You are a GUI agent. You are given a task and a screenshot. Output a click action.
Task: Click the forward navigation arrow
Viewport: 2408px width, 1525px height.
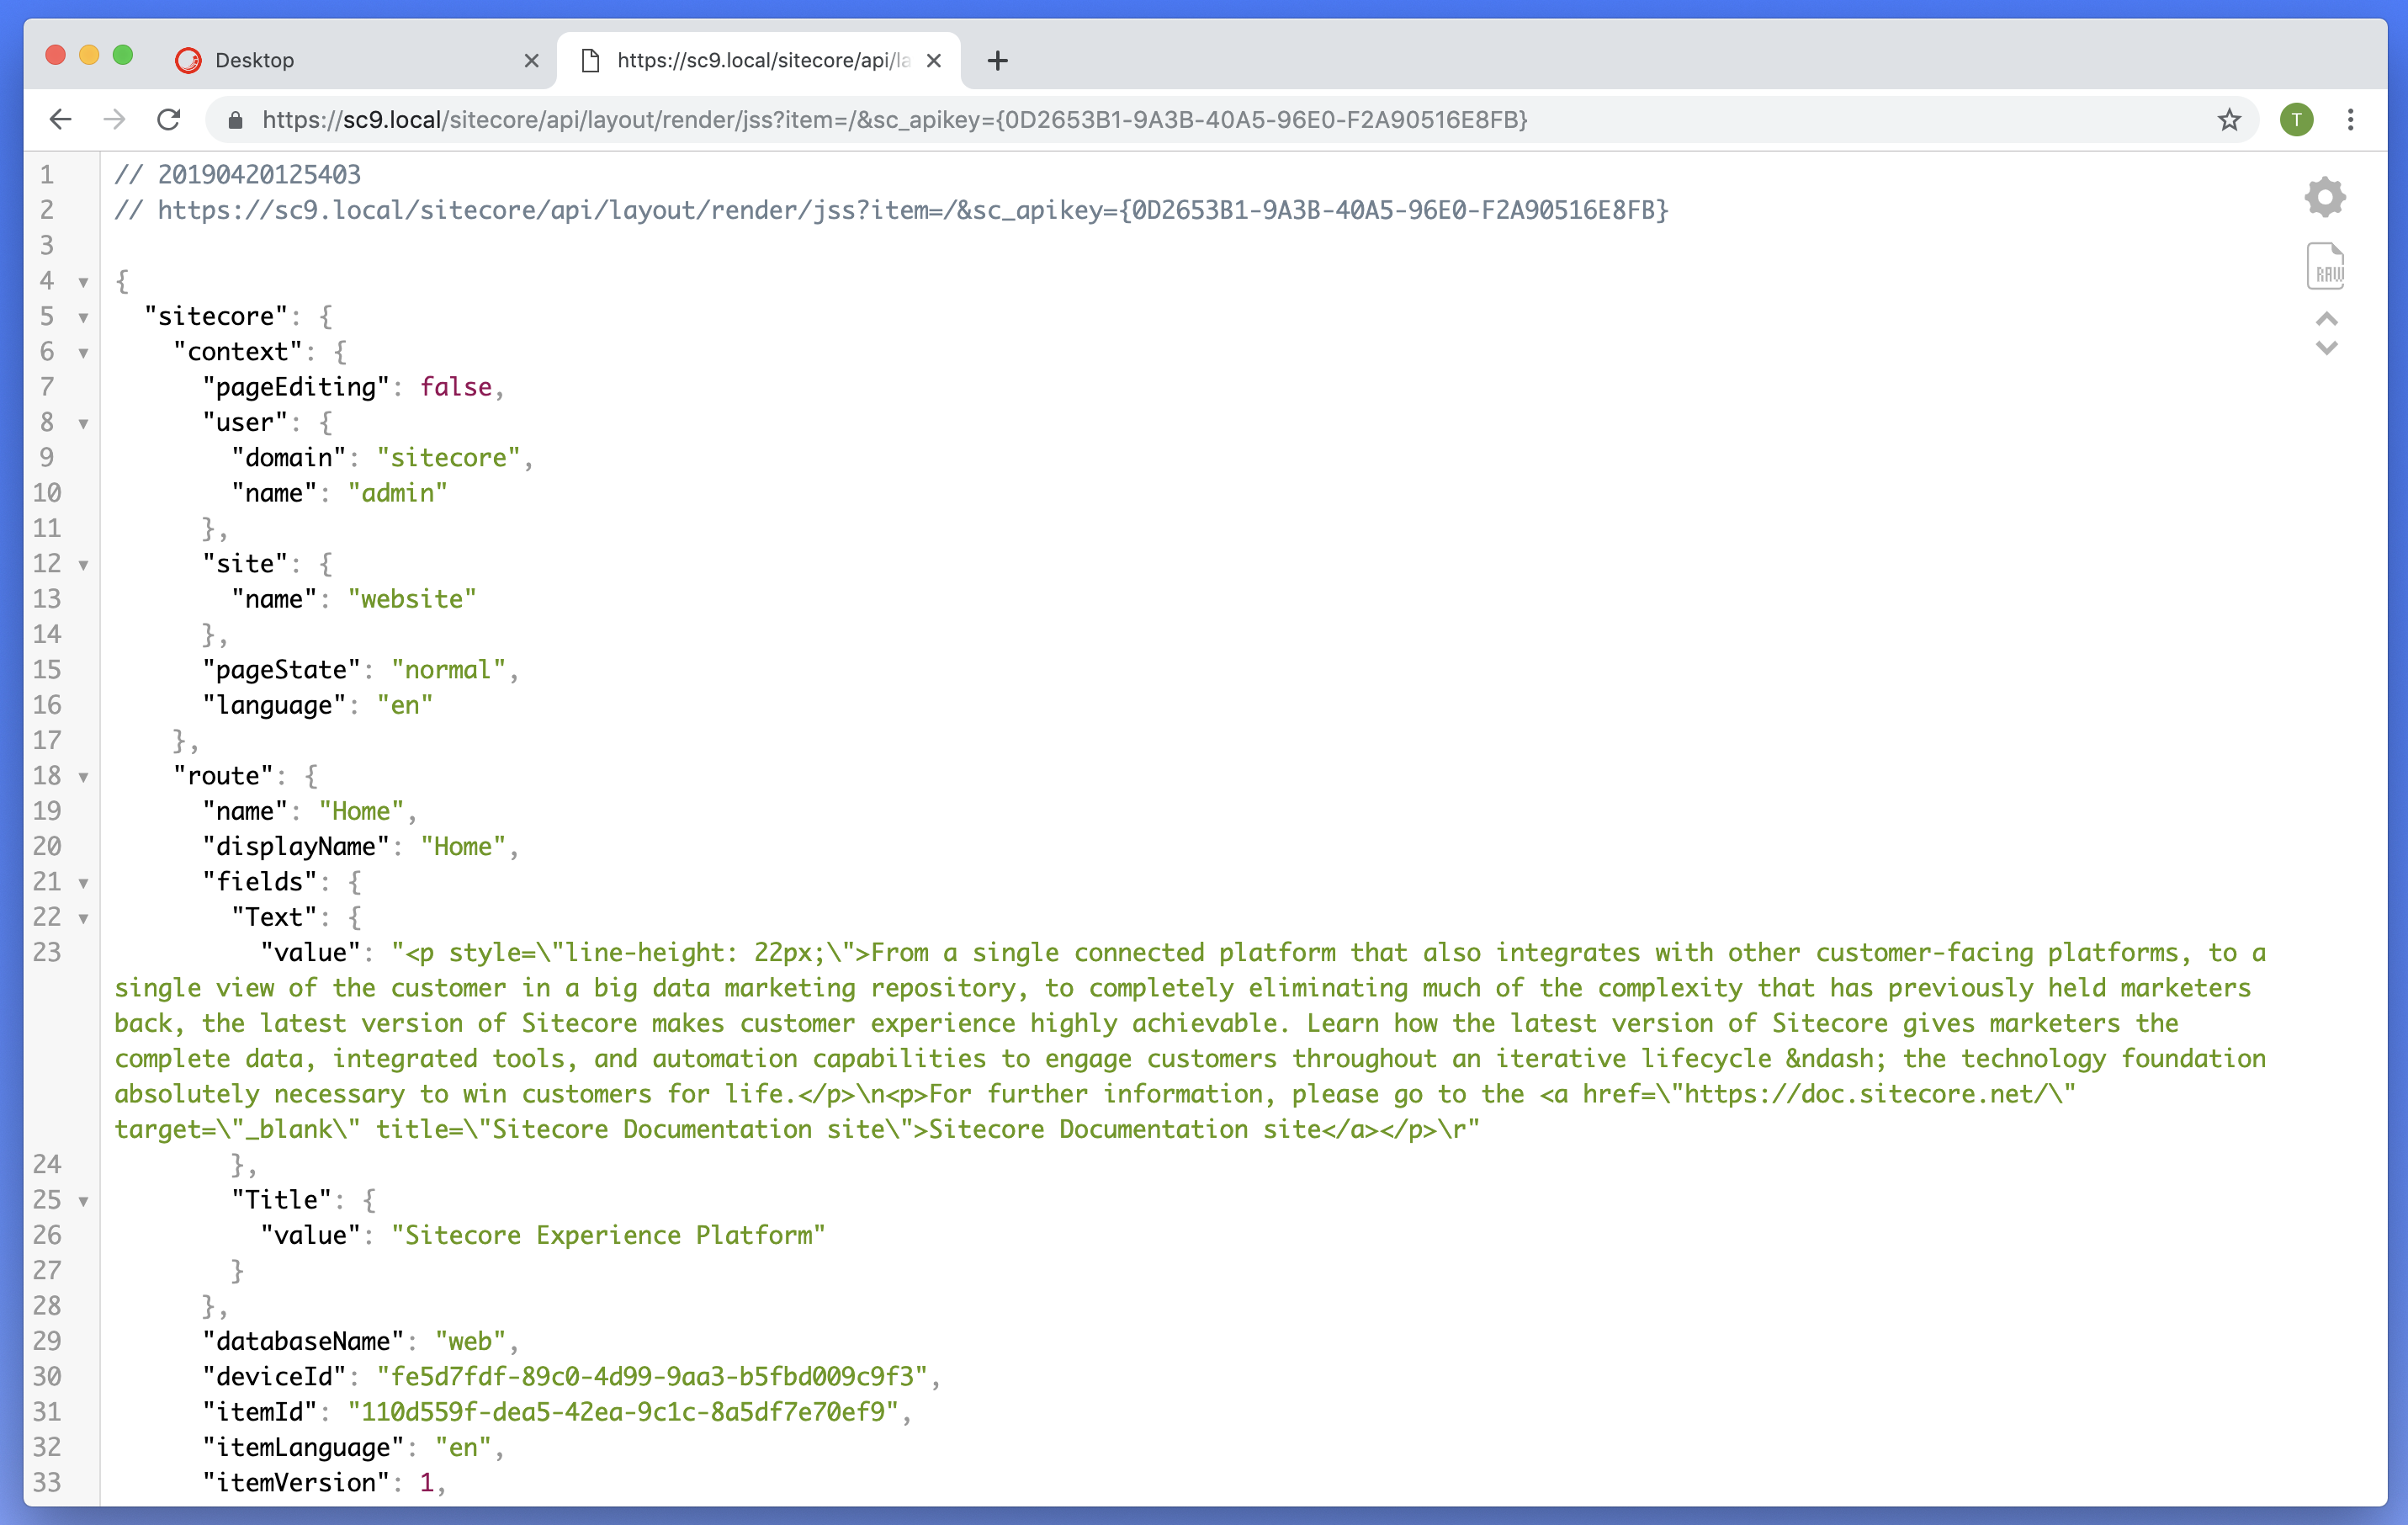point(114,120)
